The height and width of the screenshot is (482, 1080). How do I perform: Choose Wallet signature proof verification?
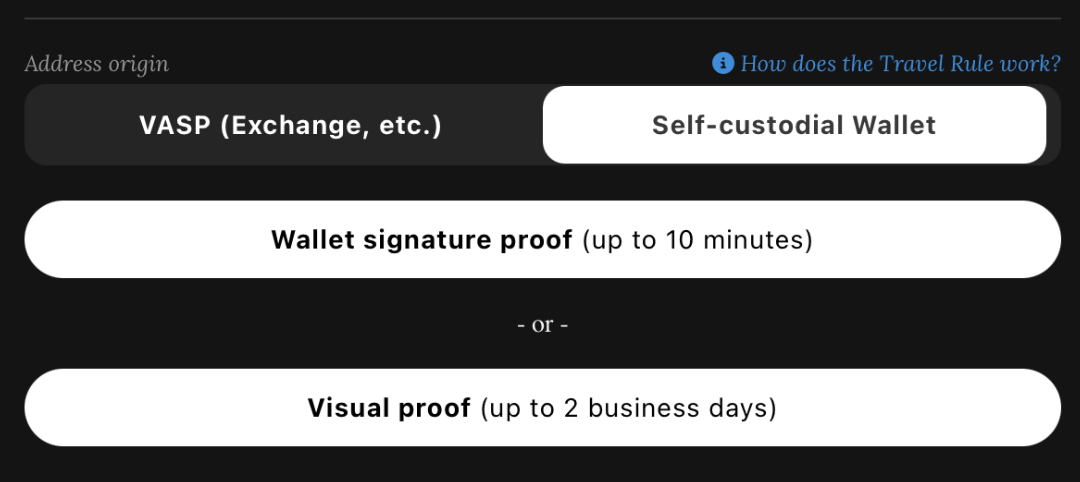[x=543, y=240]
